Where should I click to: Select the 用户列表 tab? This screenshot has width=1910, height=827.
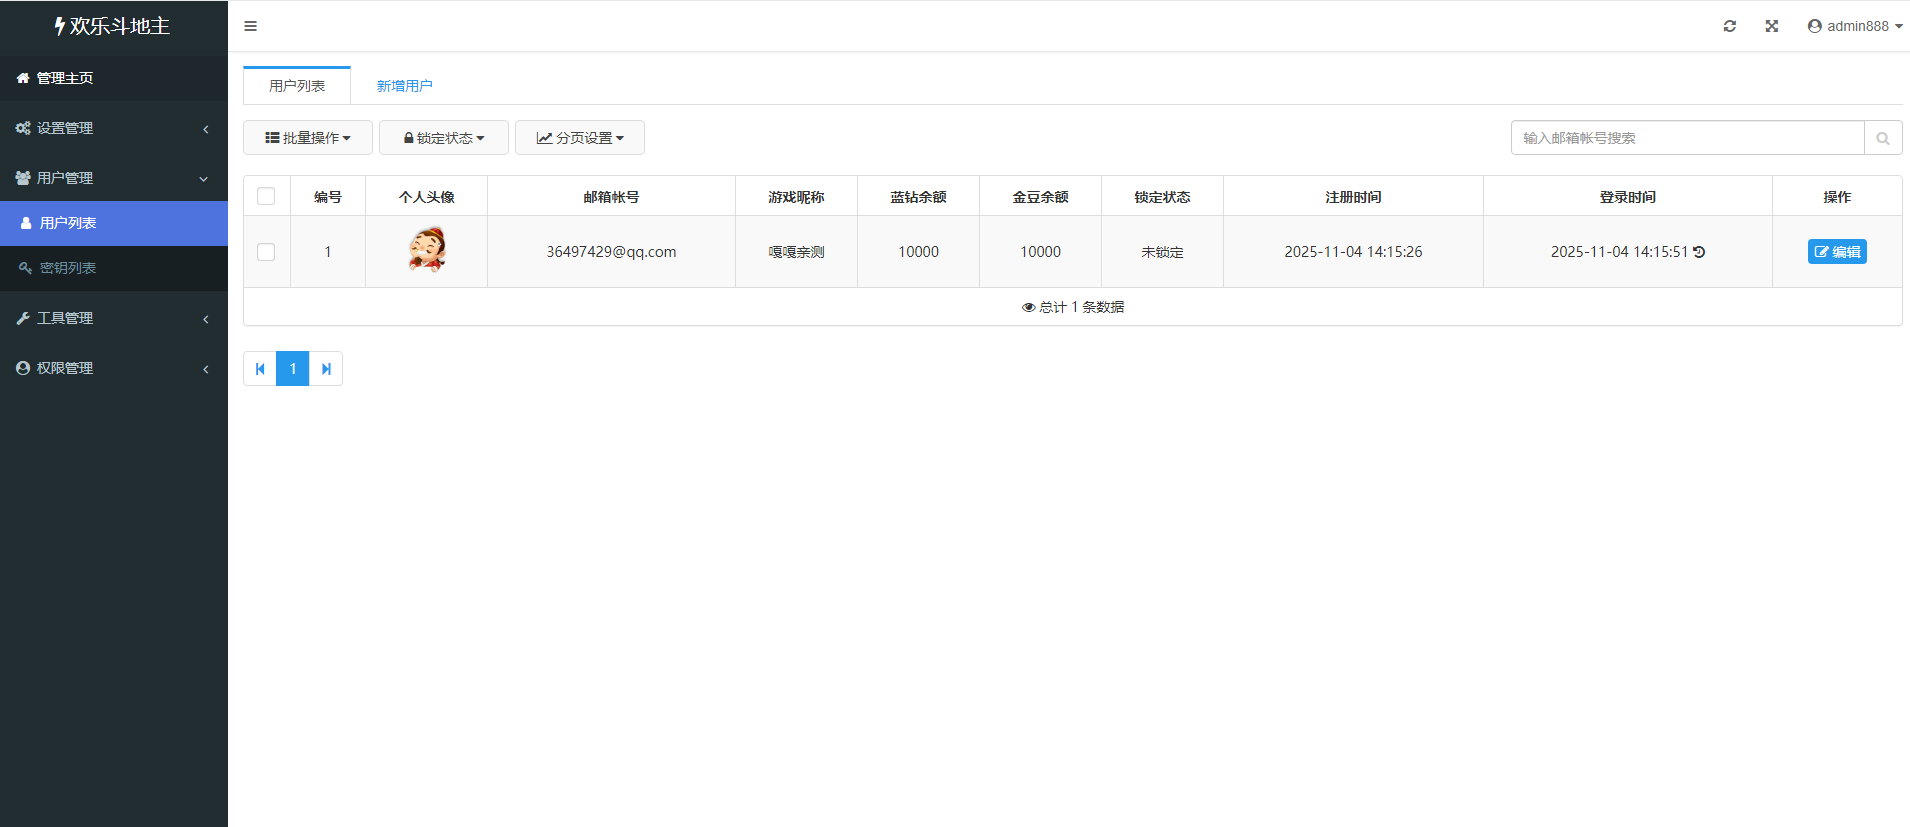(x=297, y=86)
